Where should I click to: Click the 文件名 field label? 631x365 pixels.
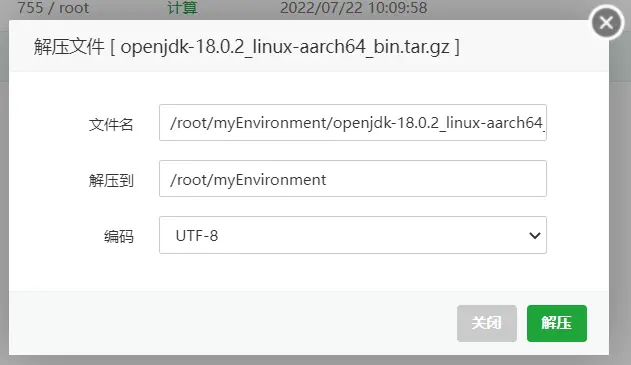coord(111,124)
